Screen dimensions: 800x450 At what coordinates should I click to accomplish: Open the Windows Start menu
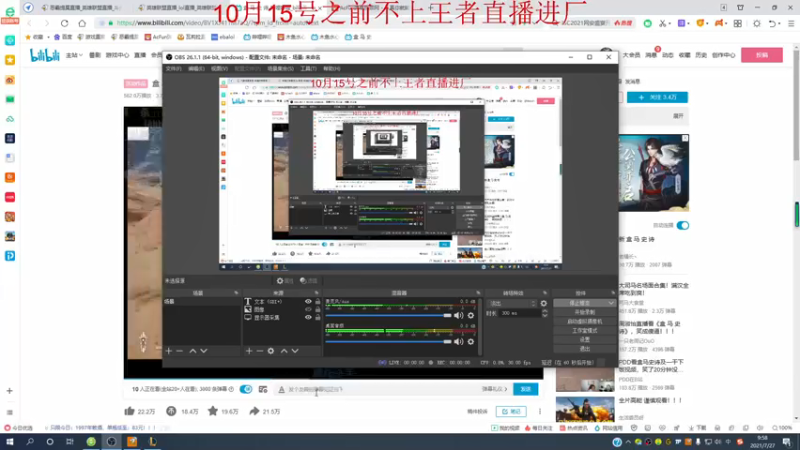pyautogui.click(x=10, y=442)
